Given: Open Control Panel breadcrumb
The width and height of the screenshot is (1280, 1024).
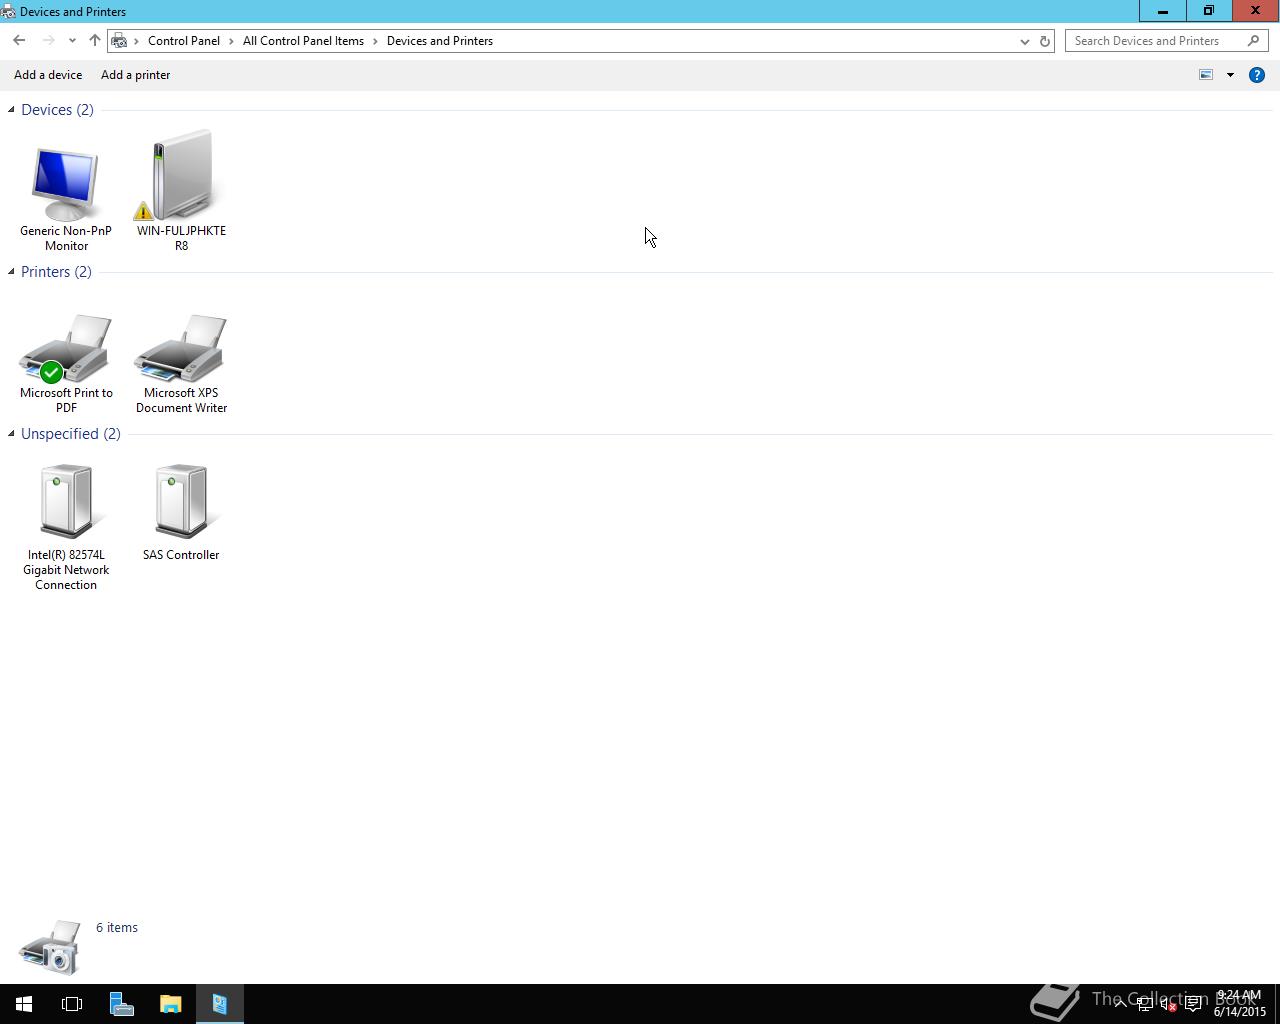Looking at the screenshot, I should pyautogui.click(x=184, y=41).
